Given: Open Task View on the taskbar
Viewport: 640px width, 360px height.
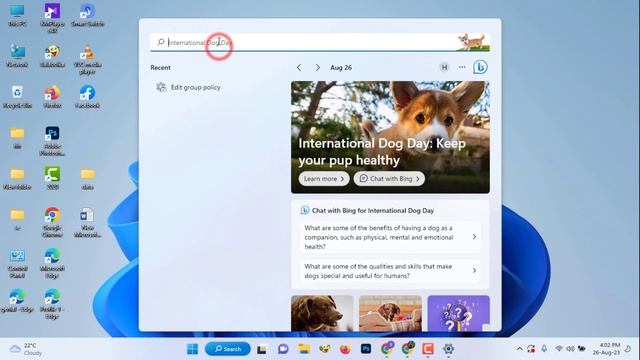Looking at the screenshot, I should coord(262,349).
